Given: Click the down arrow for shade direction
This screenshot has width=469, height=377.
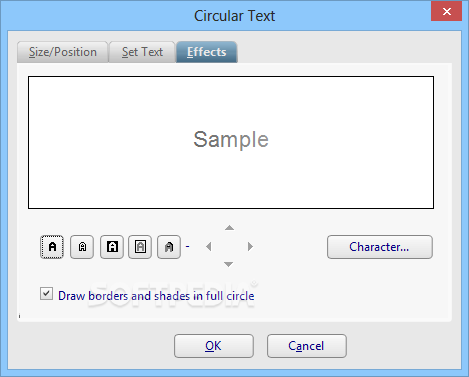Looking at the screenshot, I should click(228, 264).
